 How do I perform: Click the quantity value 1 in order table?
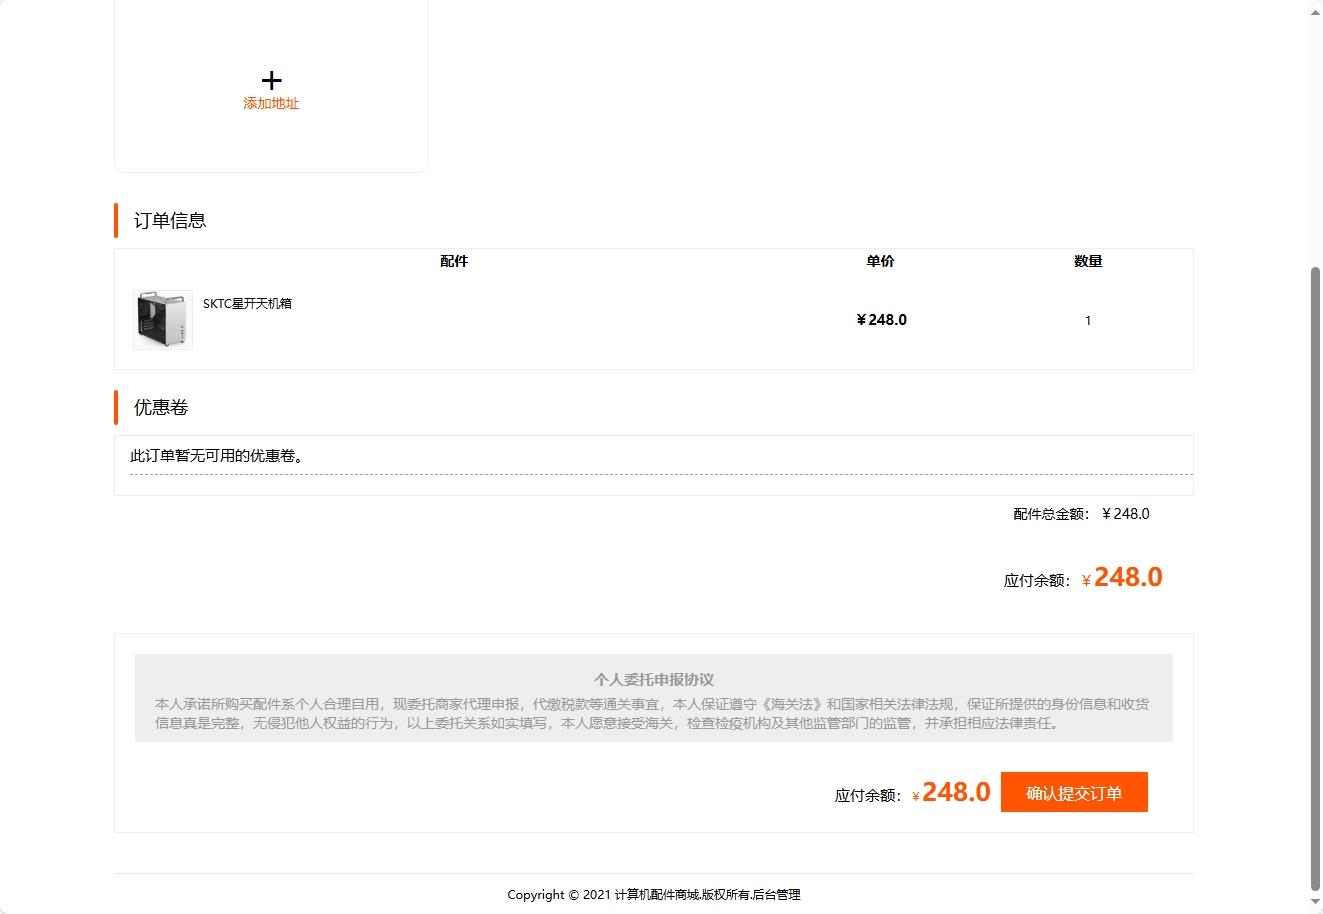pyautogui.click(x=1087, y=320)
